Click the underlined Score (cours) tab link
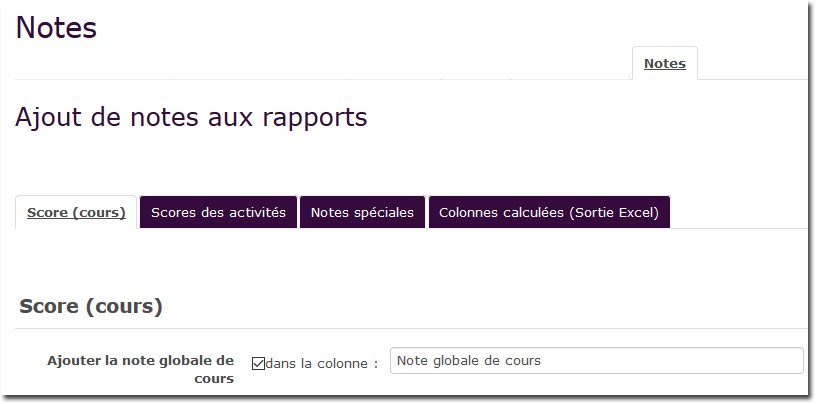The image size is (816, 404). (76, 212)
